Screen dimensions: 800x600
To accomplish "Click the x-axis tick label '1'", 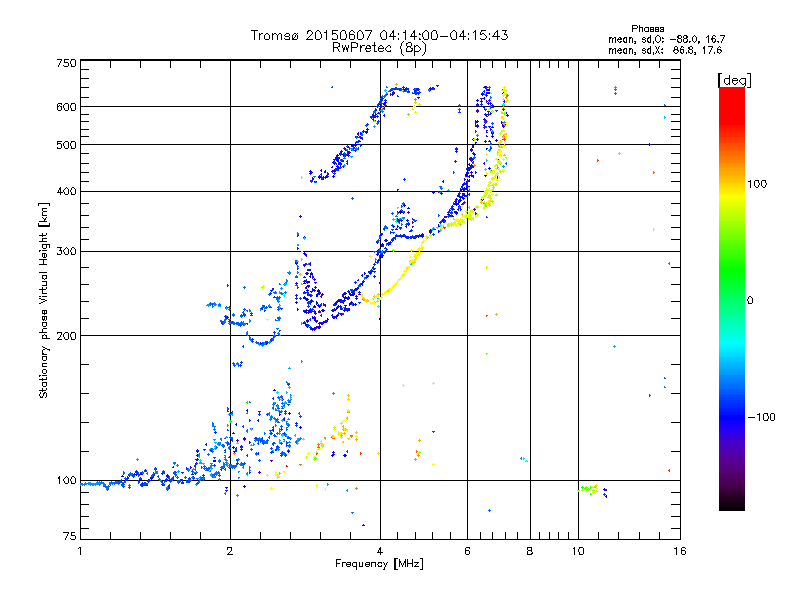I will [x=80, y=551].
